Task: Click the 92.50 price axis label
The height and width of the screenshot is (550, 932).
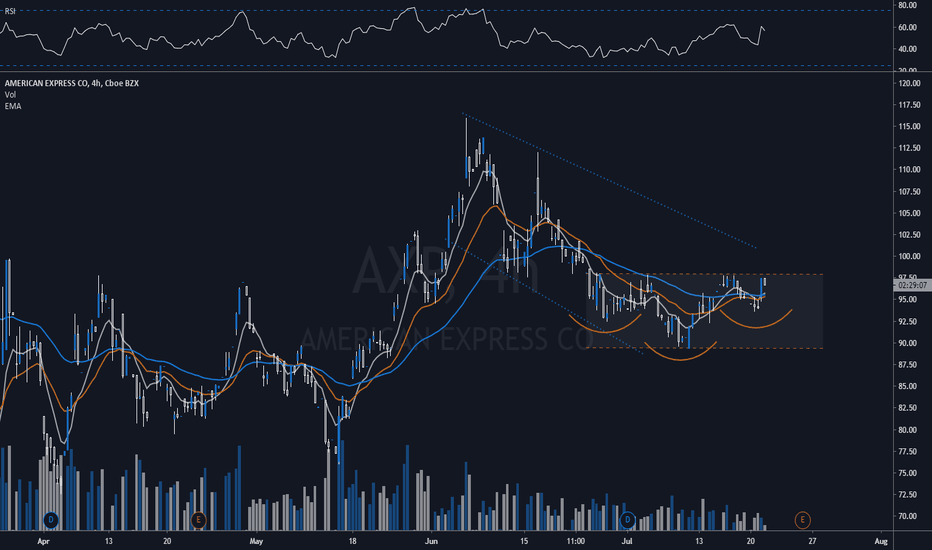Action: click(909, 321)
